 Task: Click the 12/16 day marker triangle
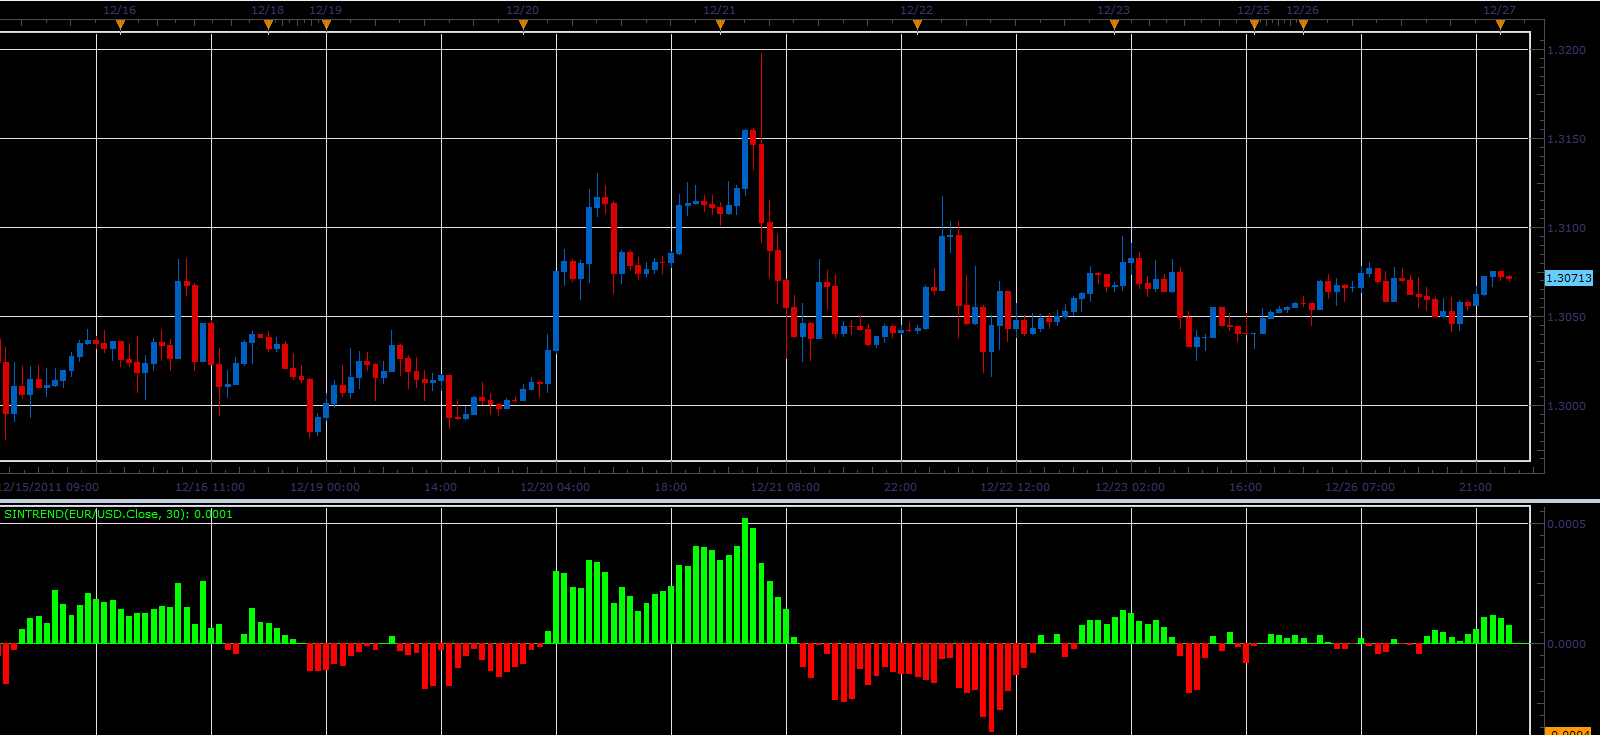(x=120, y=26)
